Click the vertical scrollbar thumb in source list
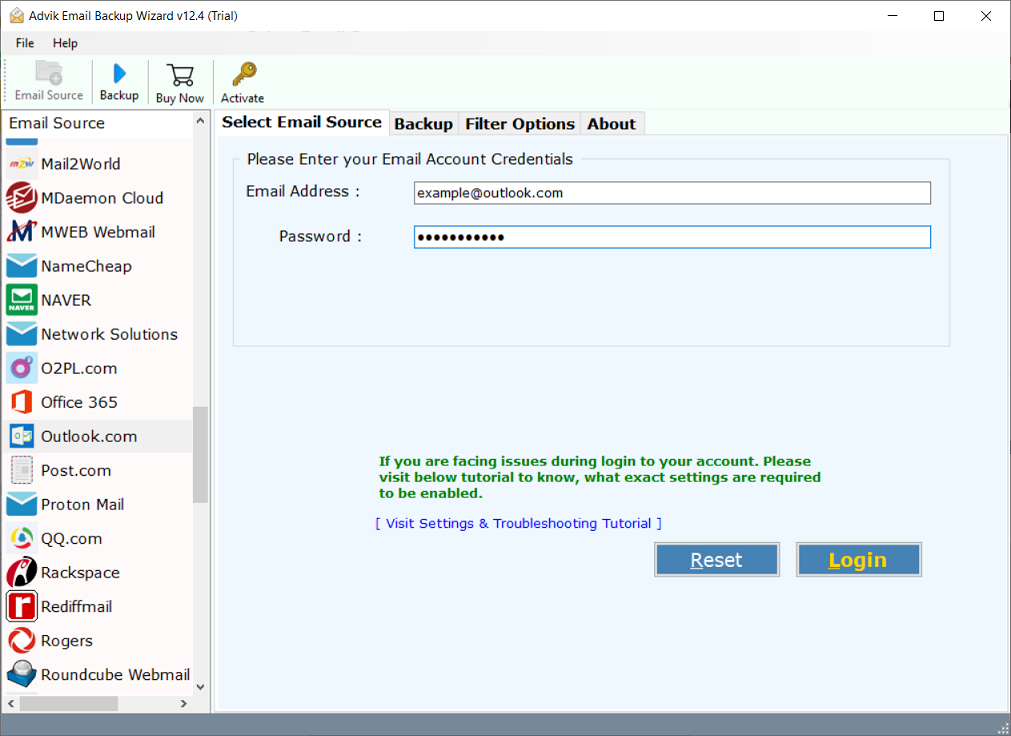The image size is (1011, 736). pyautogui.click(x=201, y=454)
